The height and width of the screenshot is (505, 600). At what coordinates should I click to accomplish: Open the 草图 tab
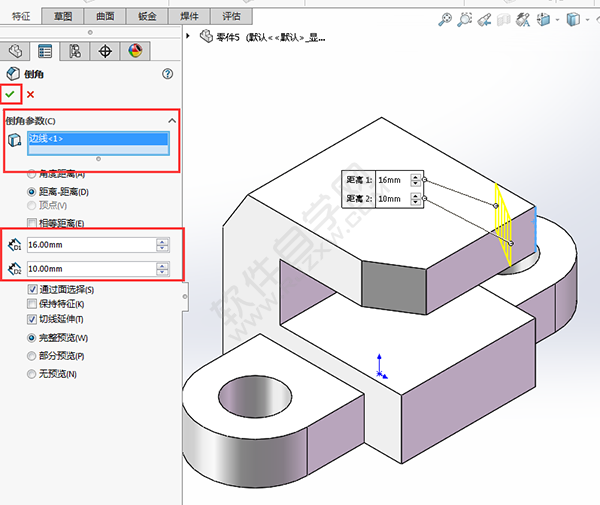pyautogui.click(x=63, y=16)
